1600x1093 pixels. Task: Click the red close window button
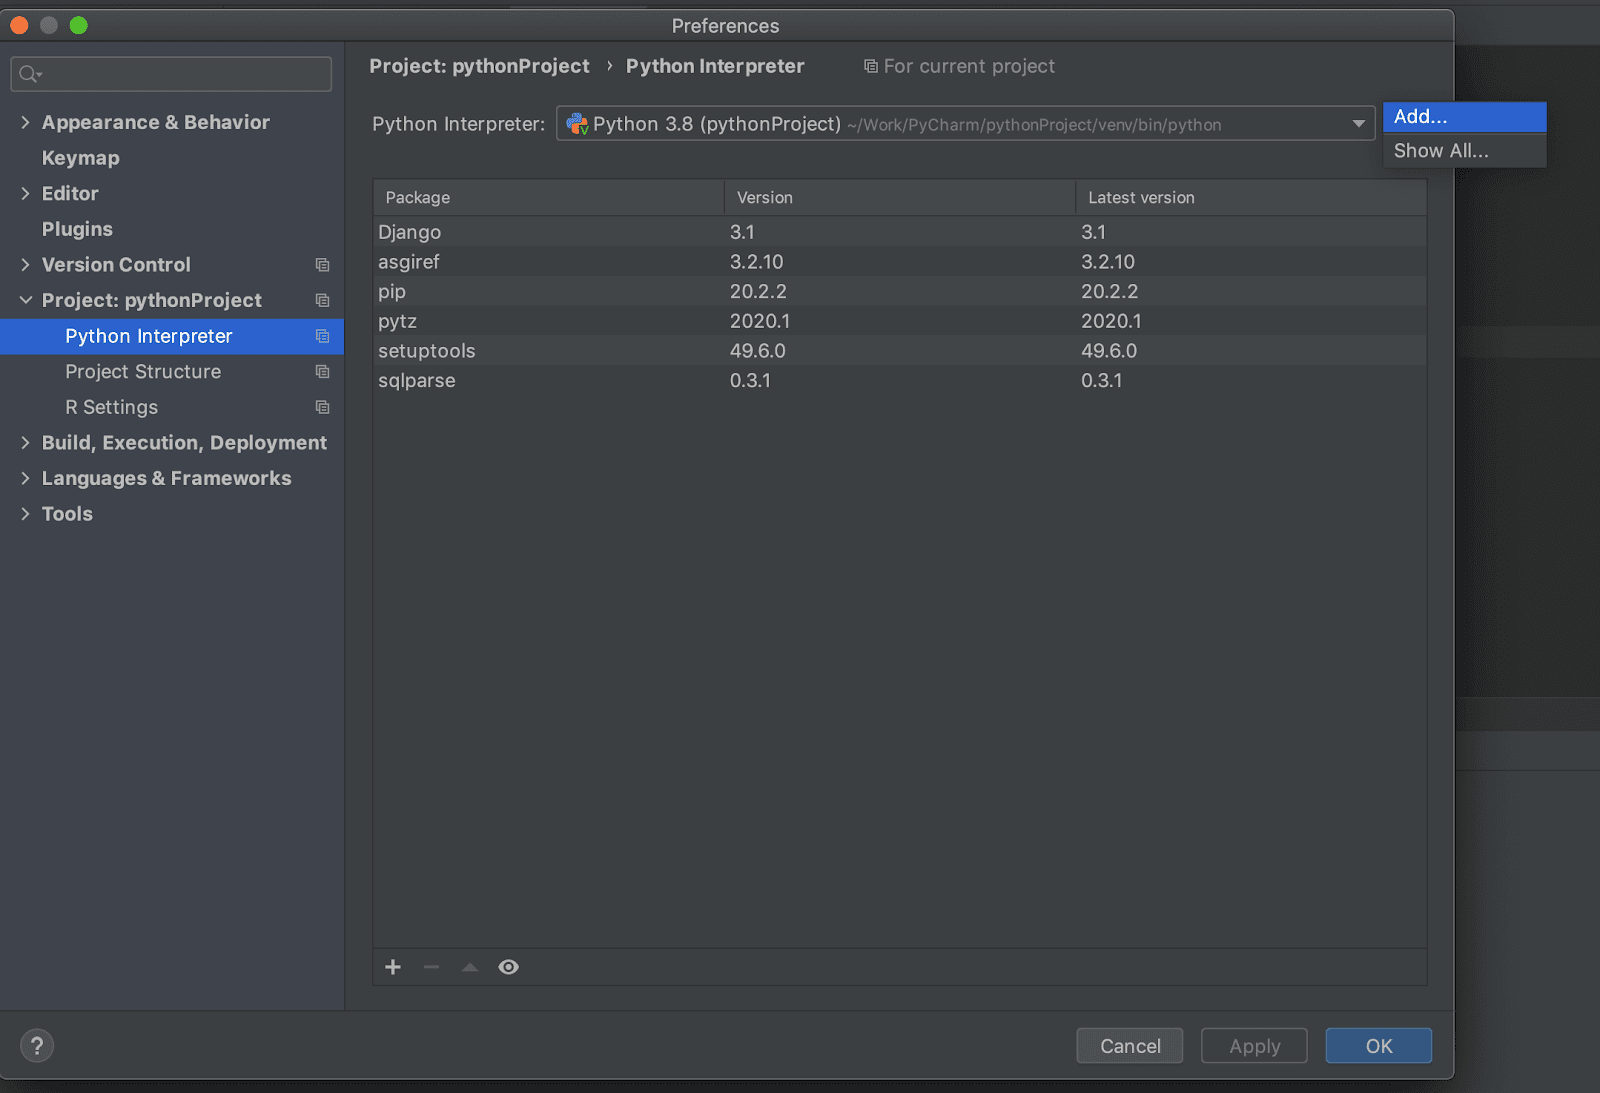tap(19, 25)
